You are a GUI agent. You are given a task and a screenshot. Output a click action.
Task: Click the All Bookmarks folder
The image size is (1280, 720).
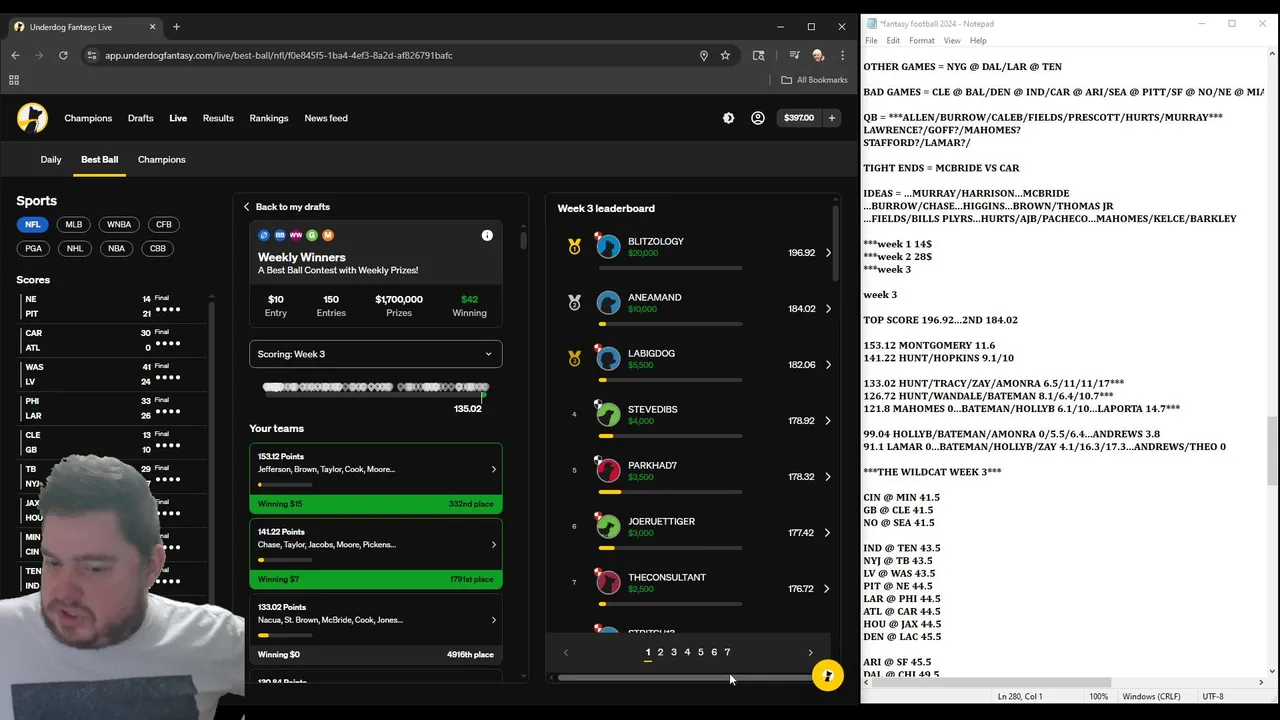tap(815, 80)
